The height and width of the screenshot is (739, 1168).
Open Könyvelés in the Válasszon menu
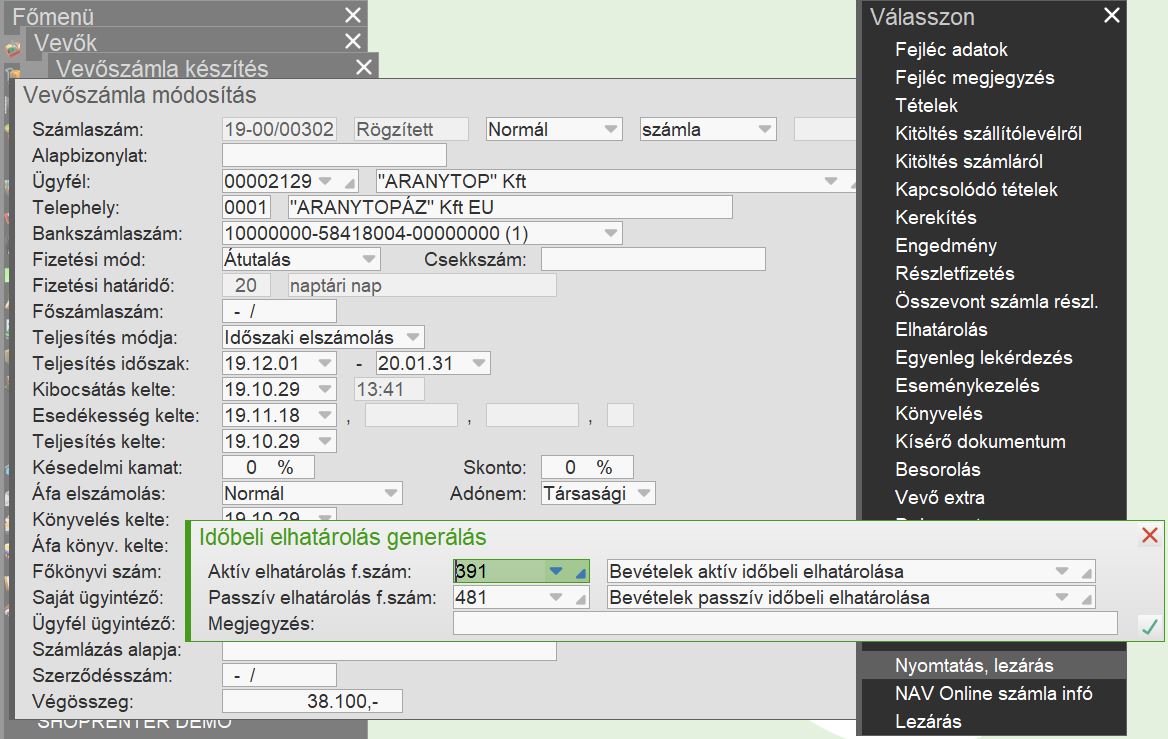point(938,413)
